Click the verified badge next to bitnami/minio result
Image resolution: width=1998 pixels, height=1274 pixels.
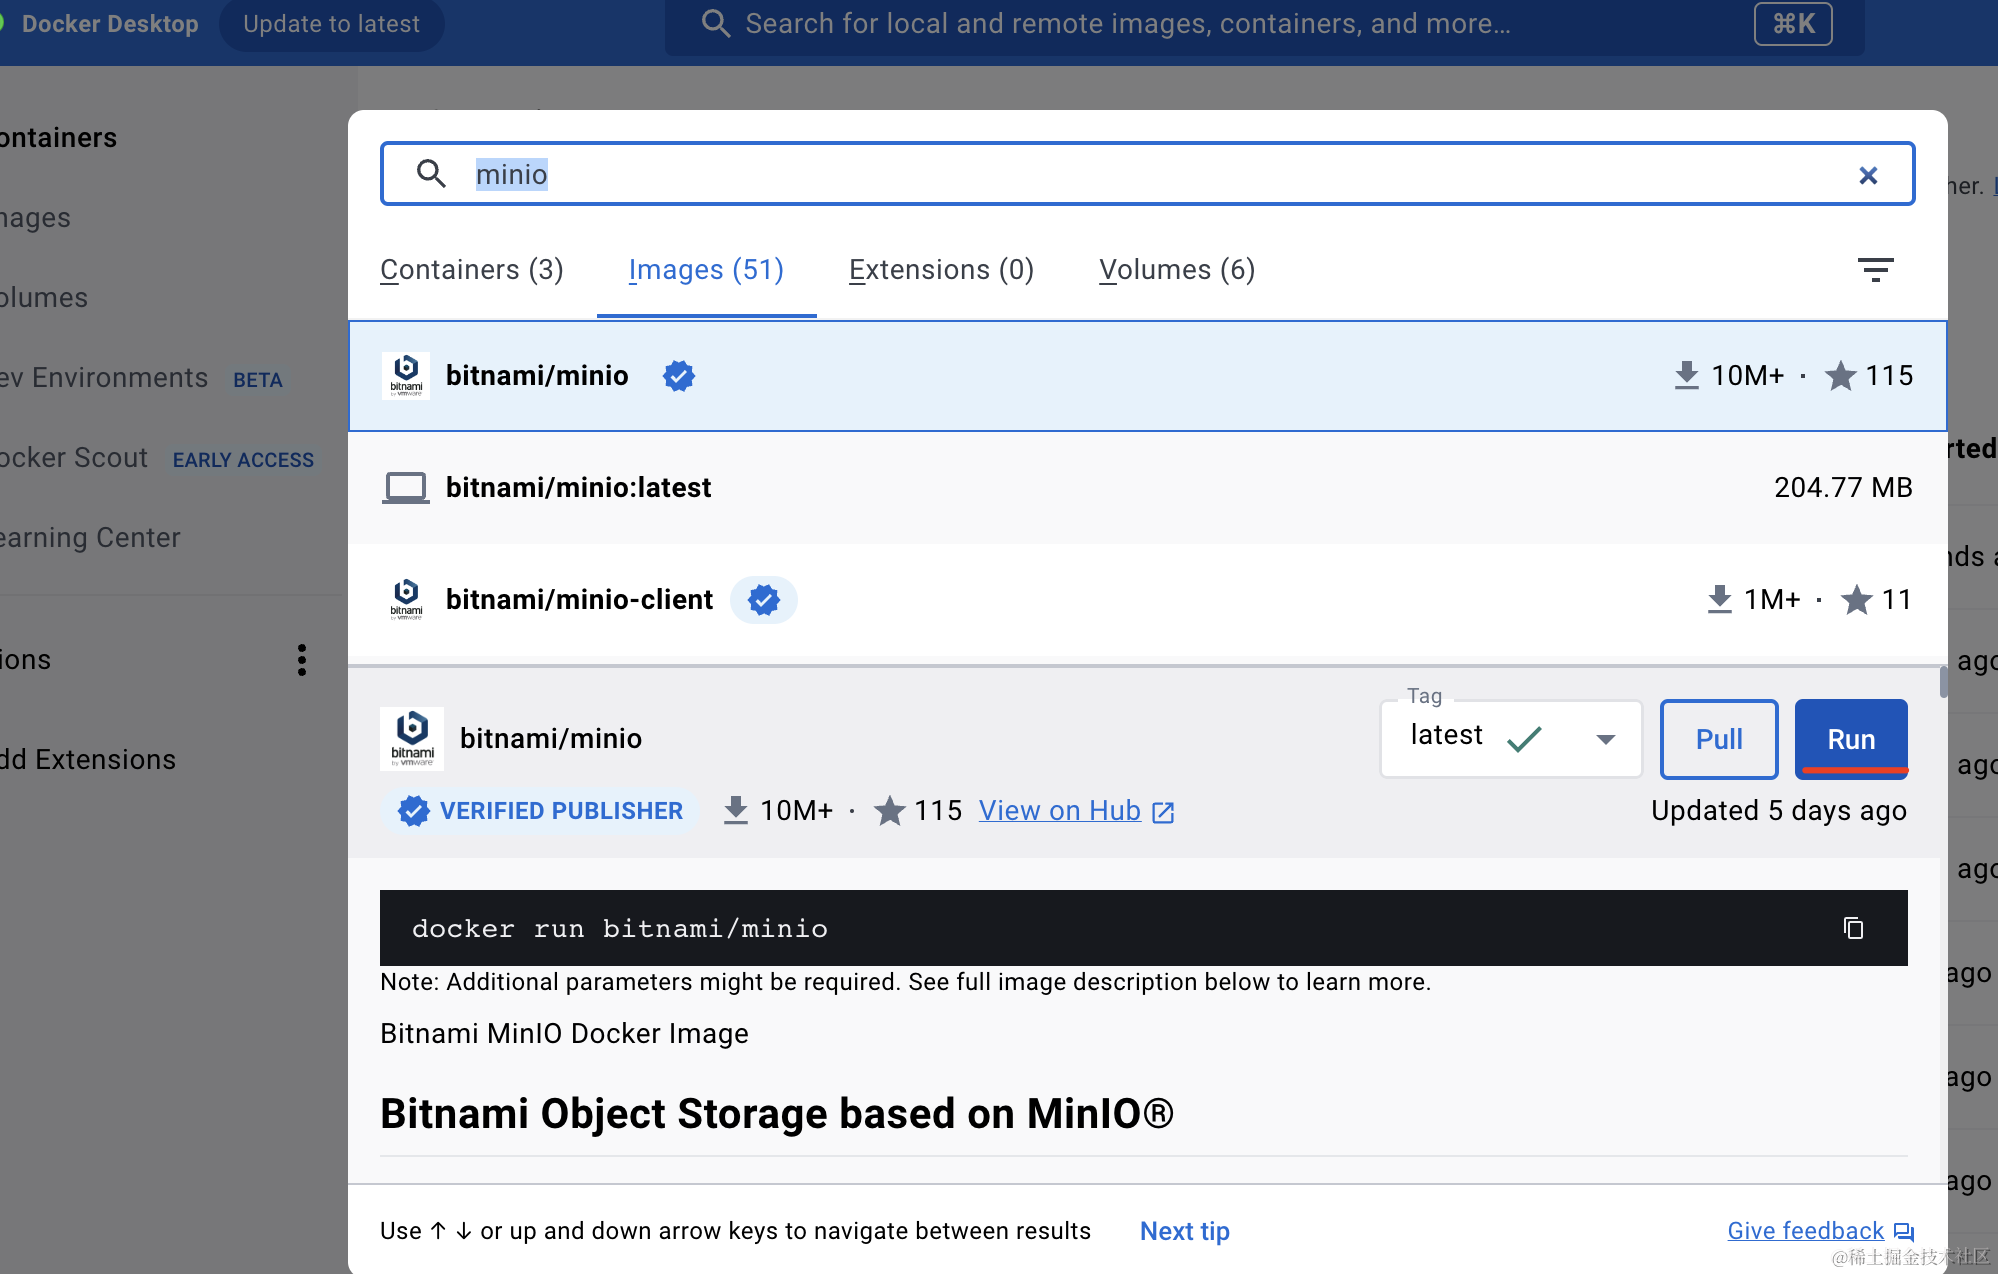tap(678, 376)
